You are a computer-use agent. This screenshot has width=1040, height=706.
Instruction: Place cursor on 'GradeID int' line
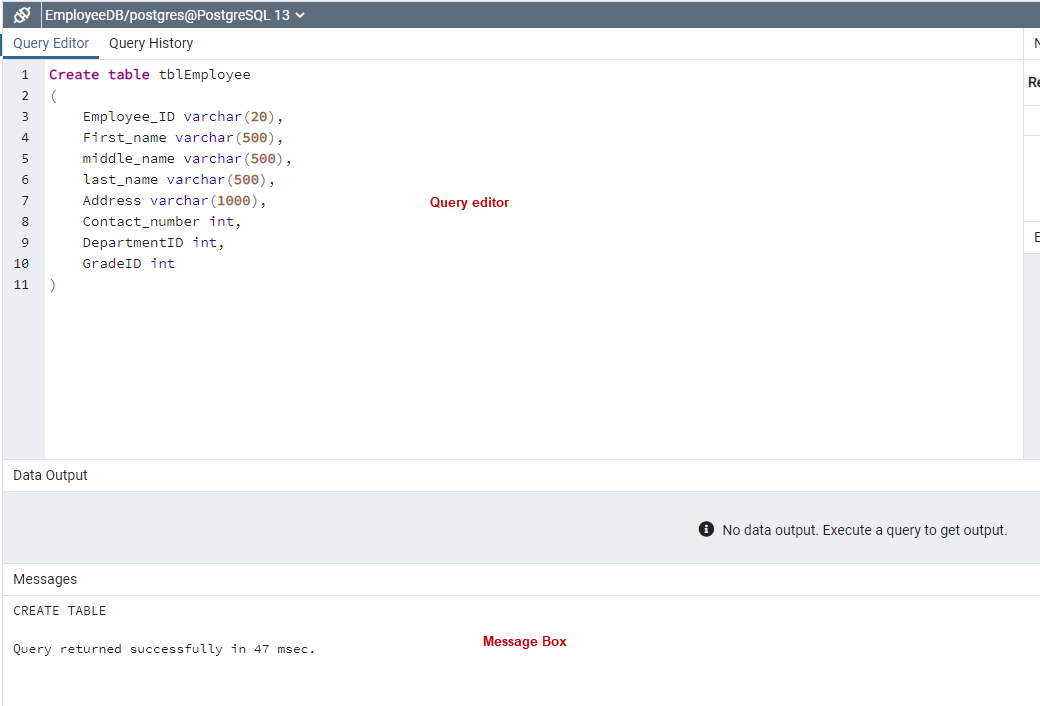(x=129, y=263)
